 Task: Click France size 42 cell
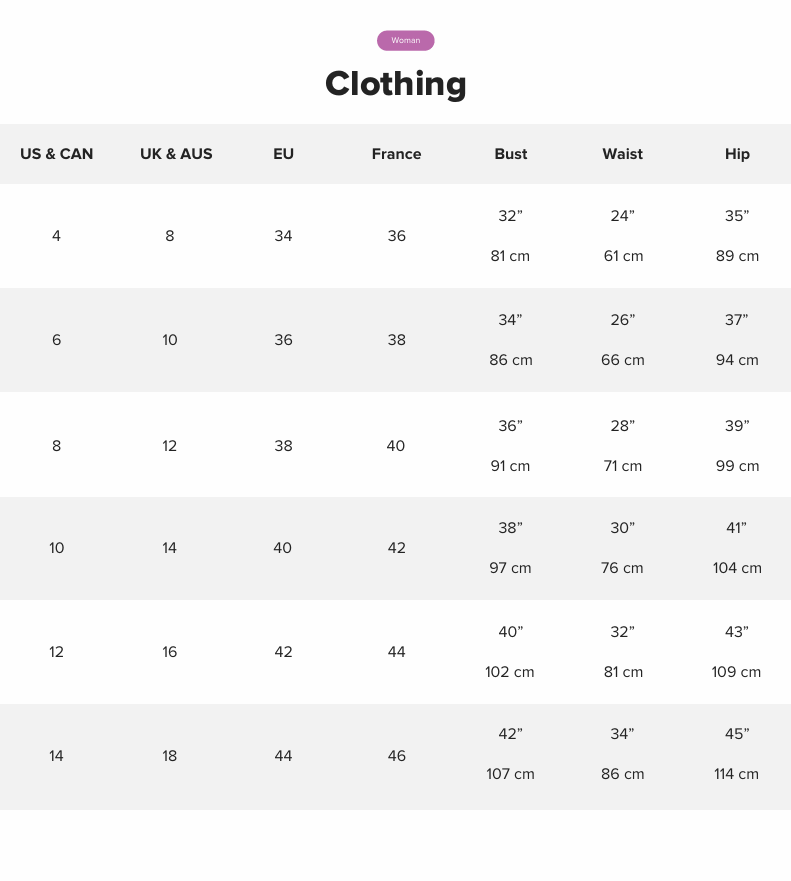397,548
